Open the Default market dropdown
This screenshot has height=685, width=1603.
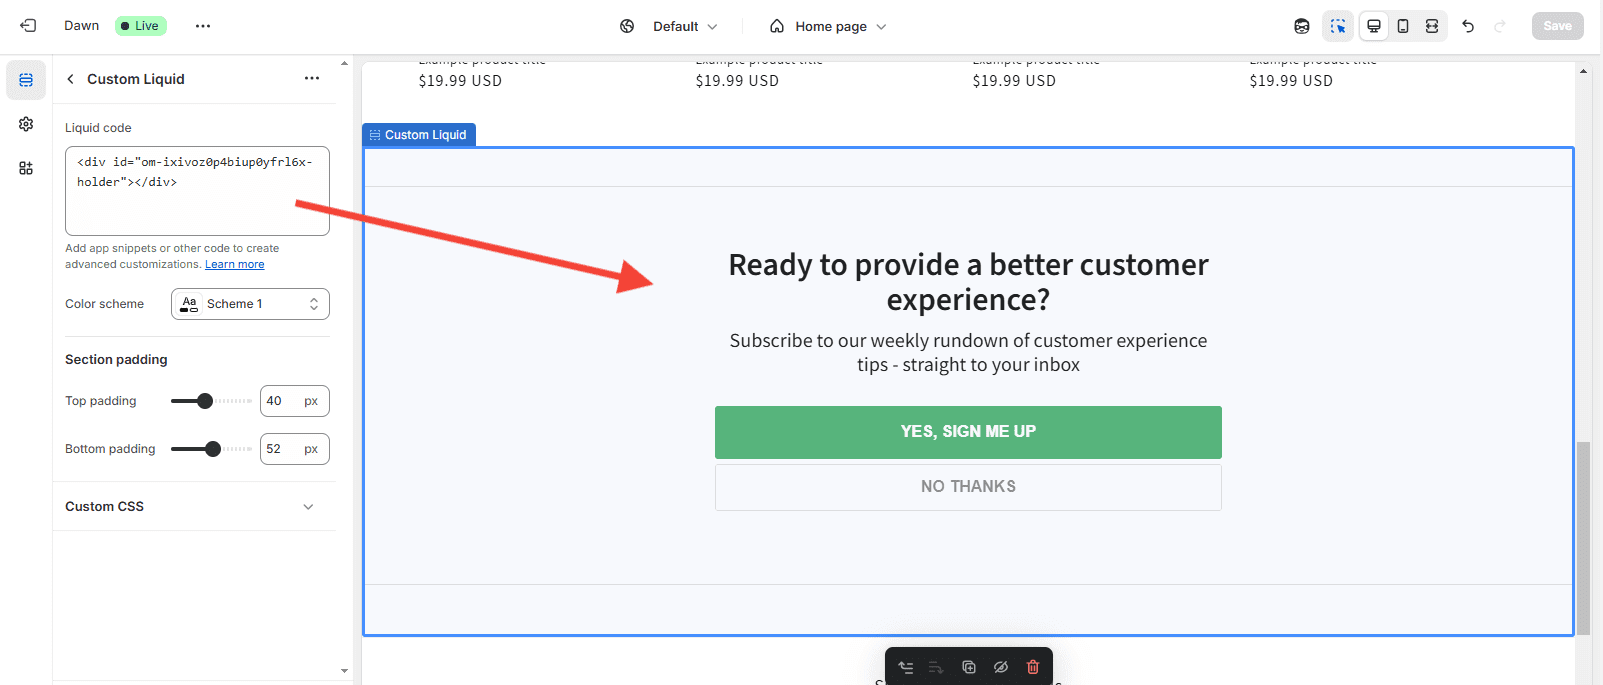coord(670,26)
